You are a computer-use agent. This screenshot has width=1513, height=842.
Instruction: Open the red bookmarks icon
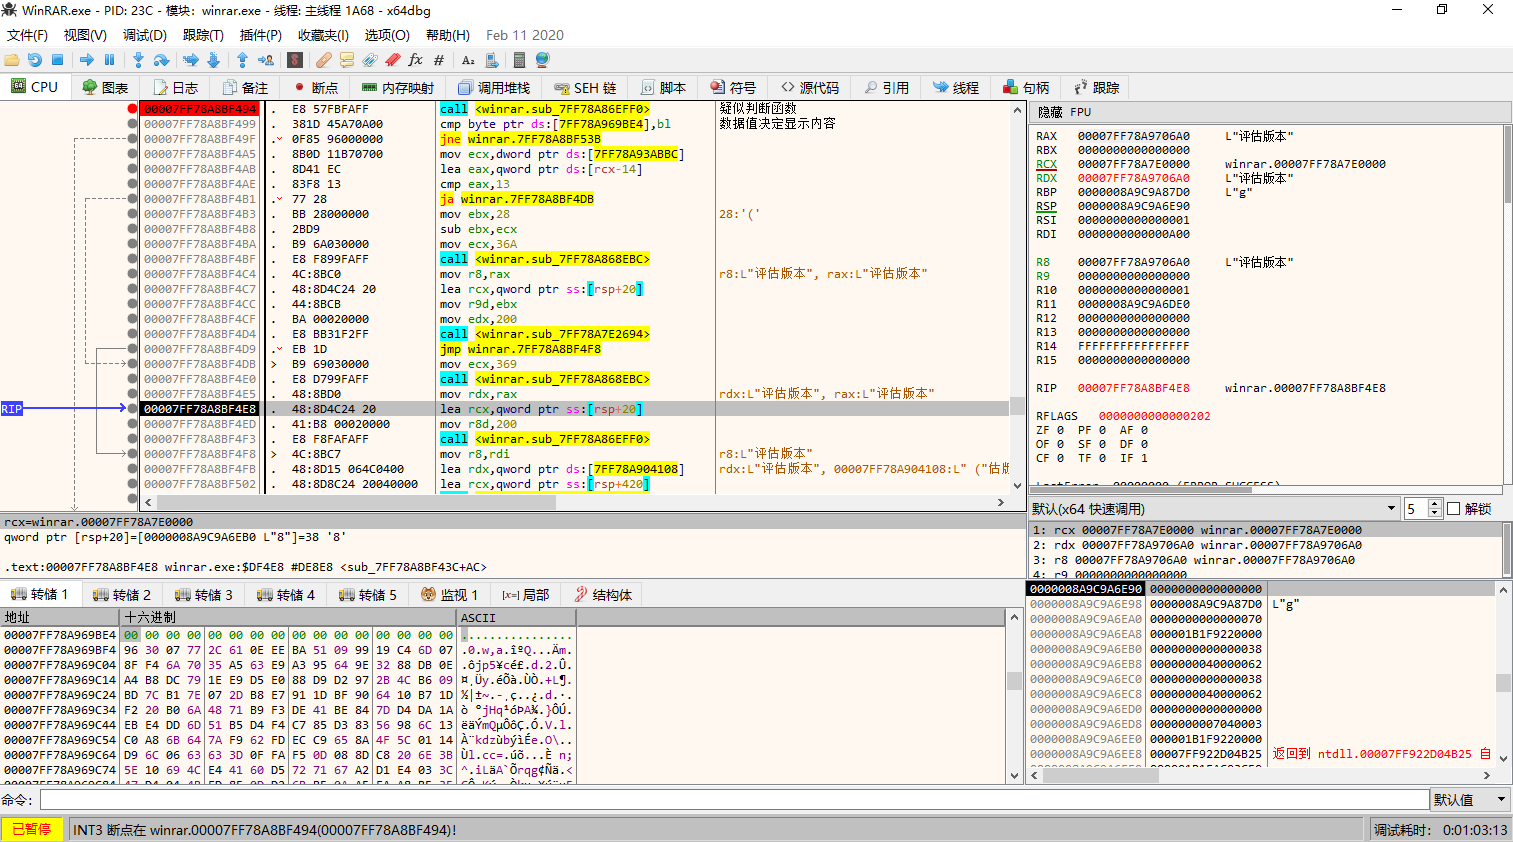[393, 60]
